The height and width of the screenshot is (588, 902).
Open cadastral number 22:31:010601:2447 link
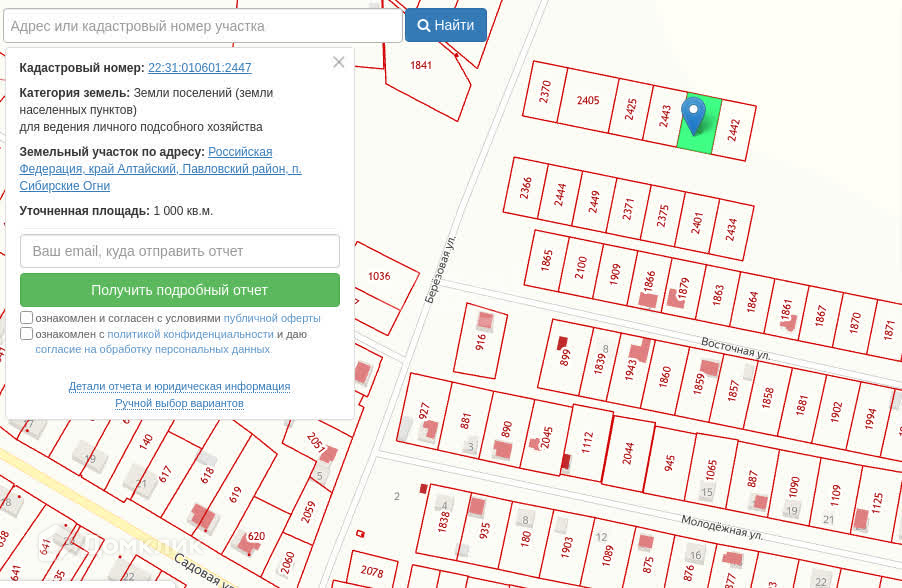(x=200, y=67)
